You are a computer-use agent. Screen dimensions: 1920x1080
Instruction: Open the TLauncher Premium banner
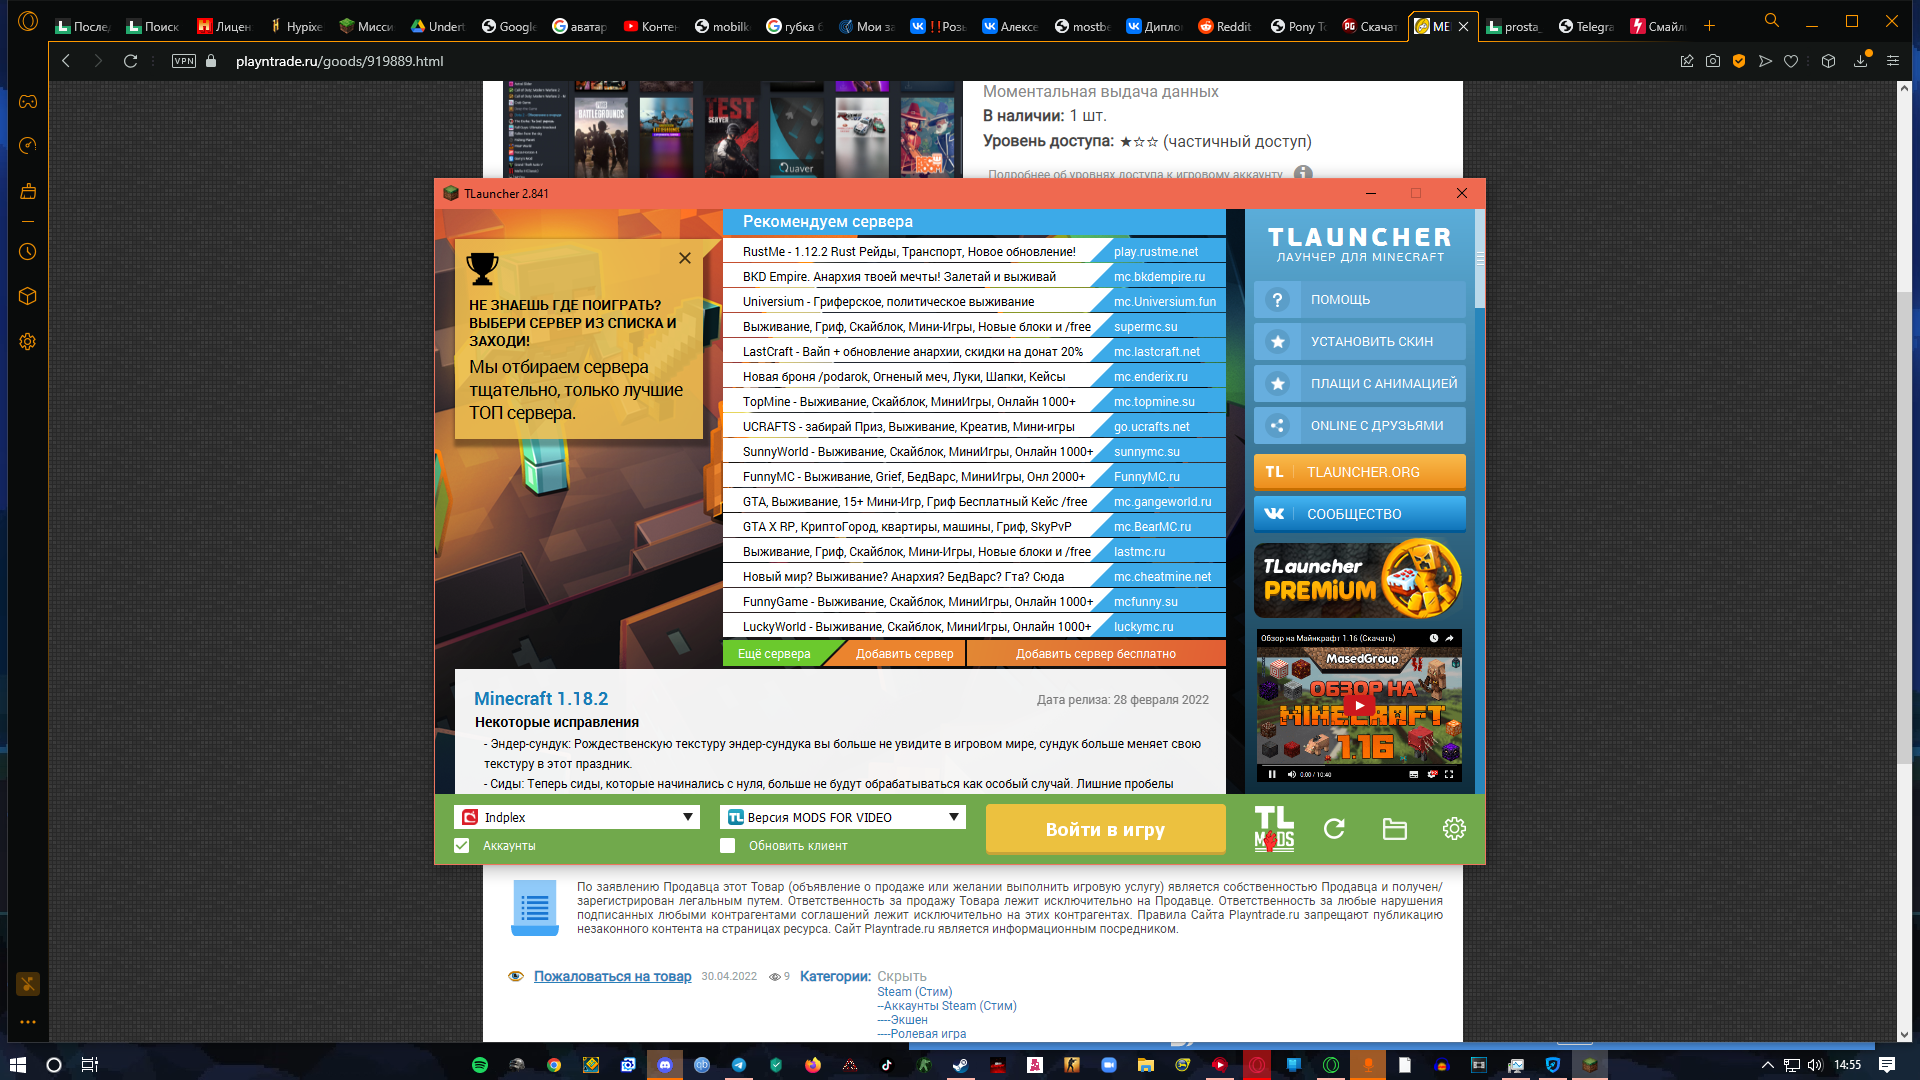coord(1359,579)
